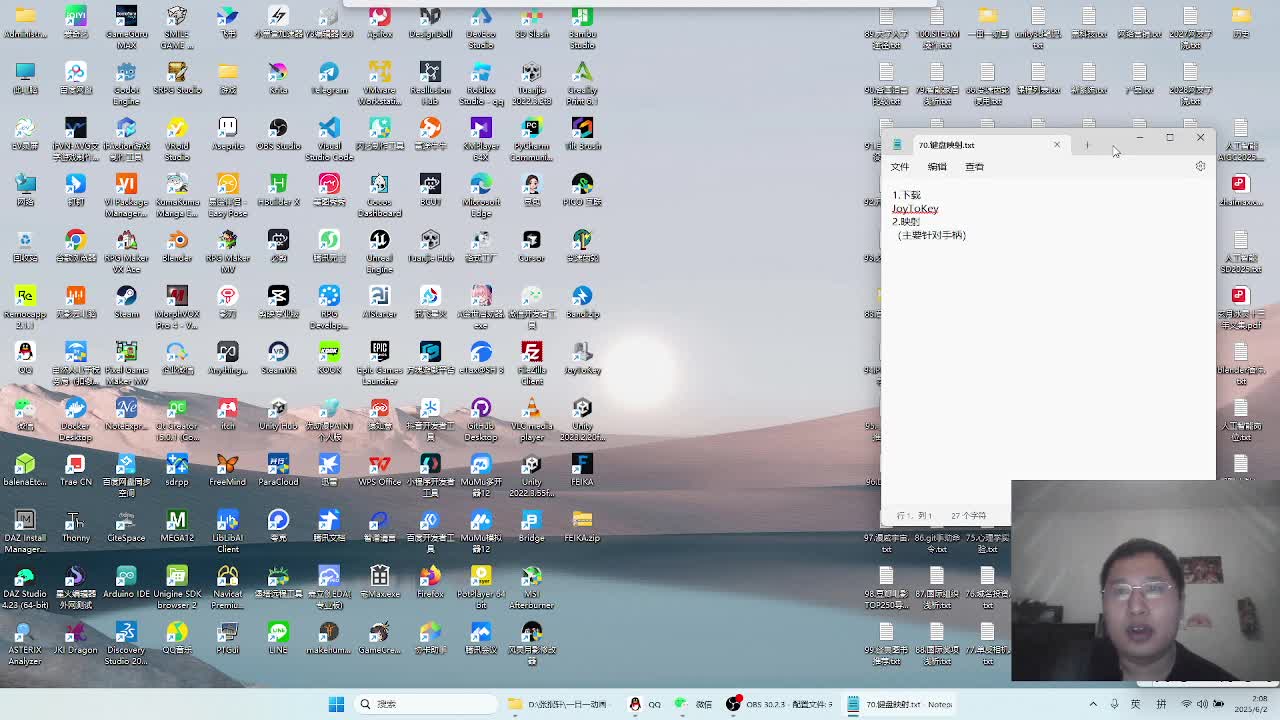
Task: Open the Unreal Engine desktop icon
Action: (x=379, y=251)
